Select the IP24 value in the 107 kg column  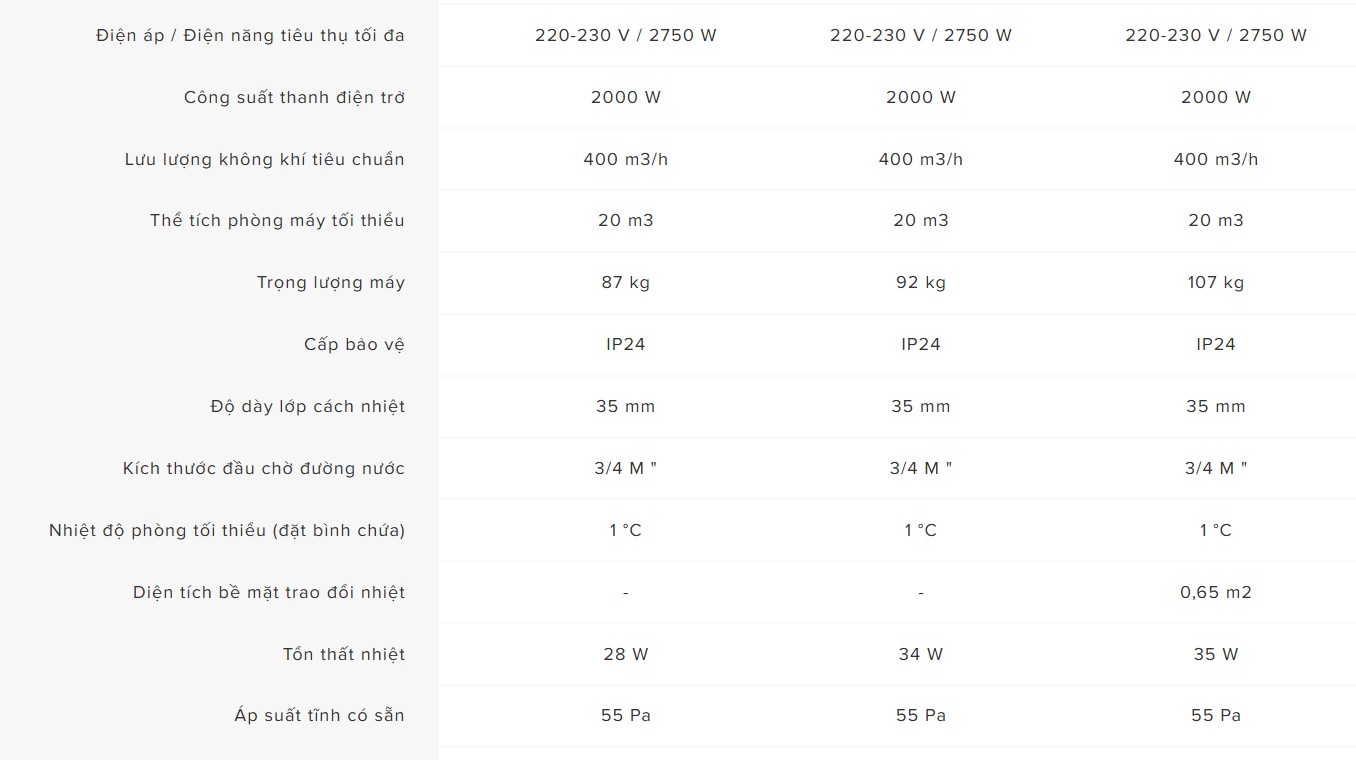[x=1215, y=344]
